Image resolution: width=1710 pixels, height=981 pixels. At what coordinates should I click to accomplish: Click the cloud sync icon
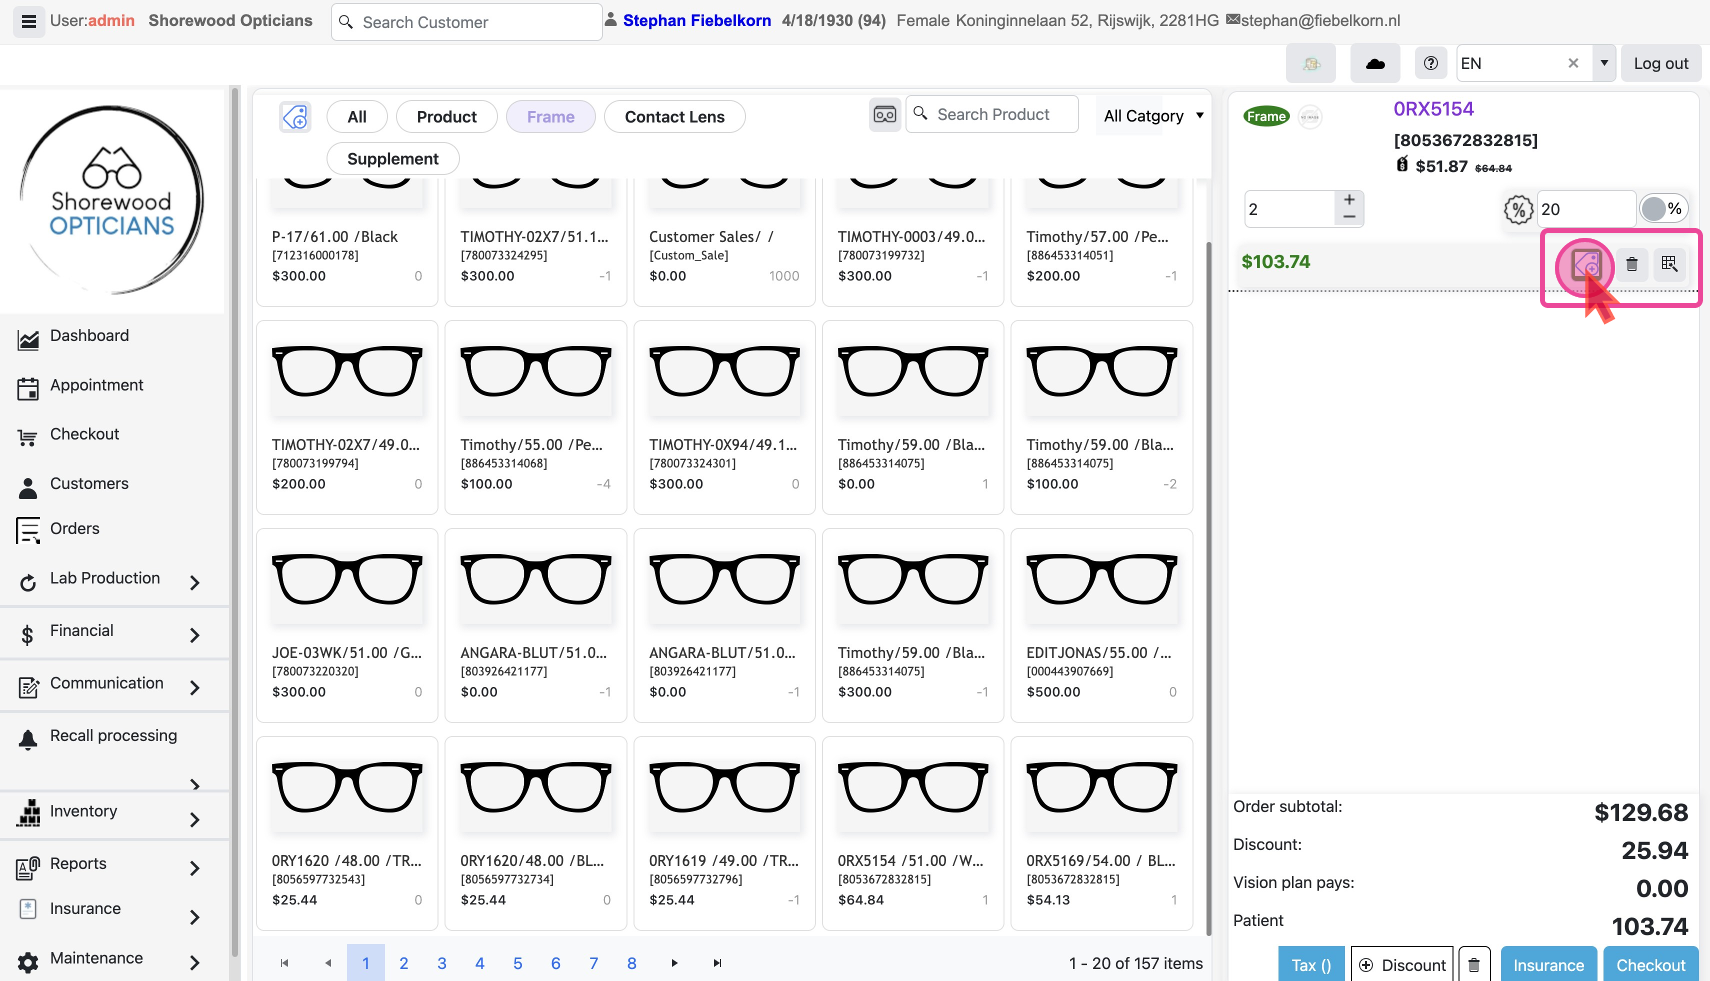[x=1375, y=64]
